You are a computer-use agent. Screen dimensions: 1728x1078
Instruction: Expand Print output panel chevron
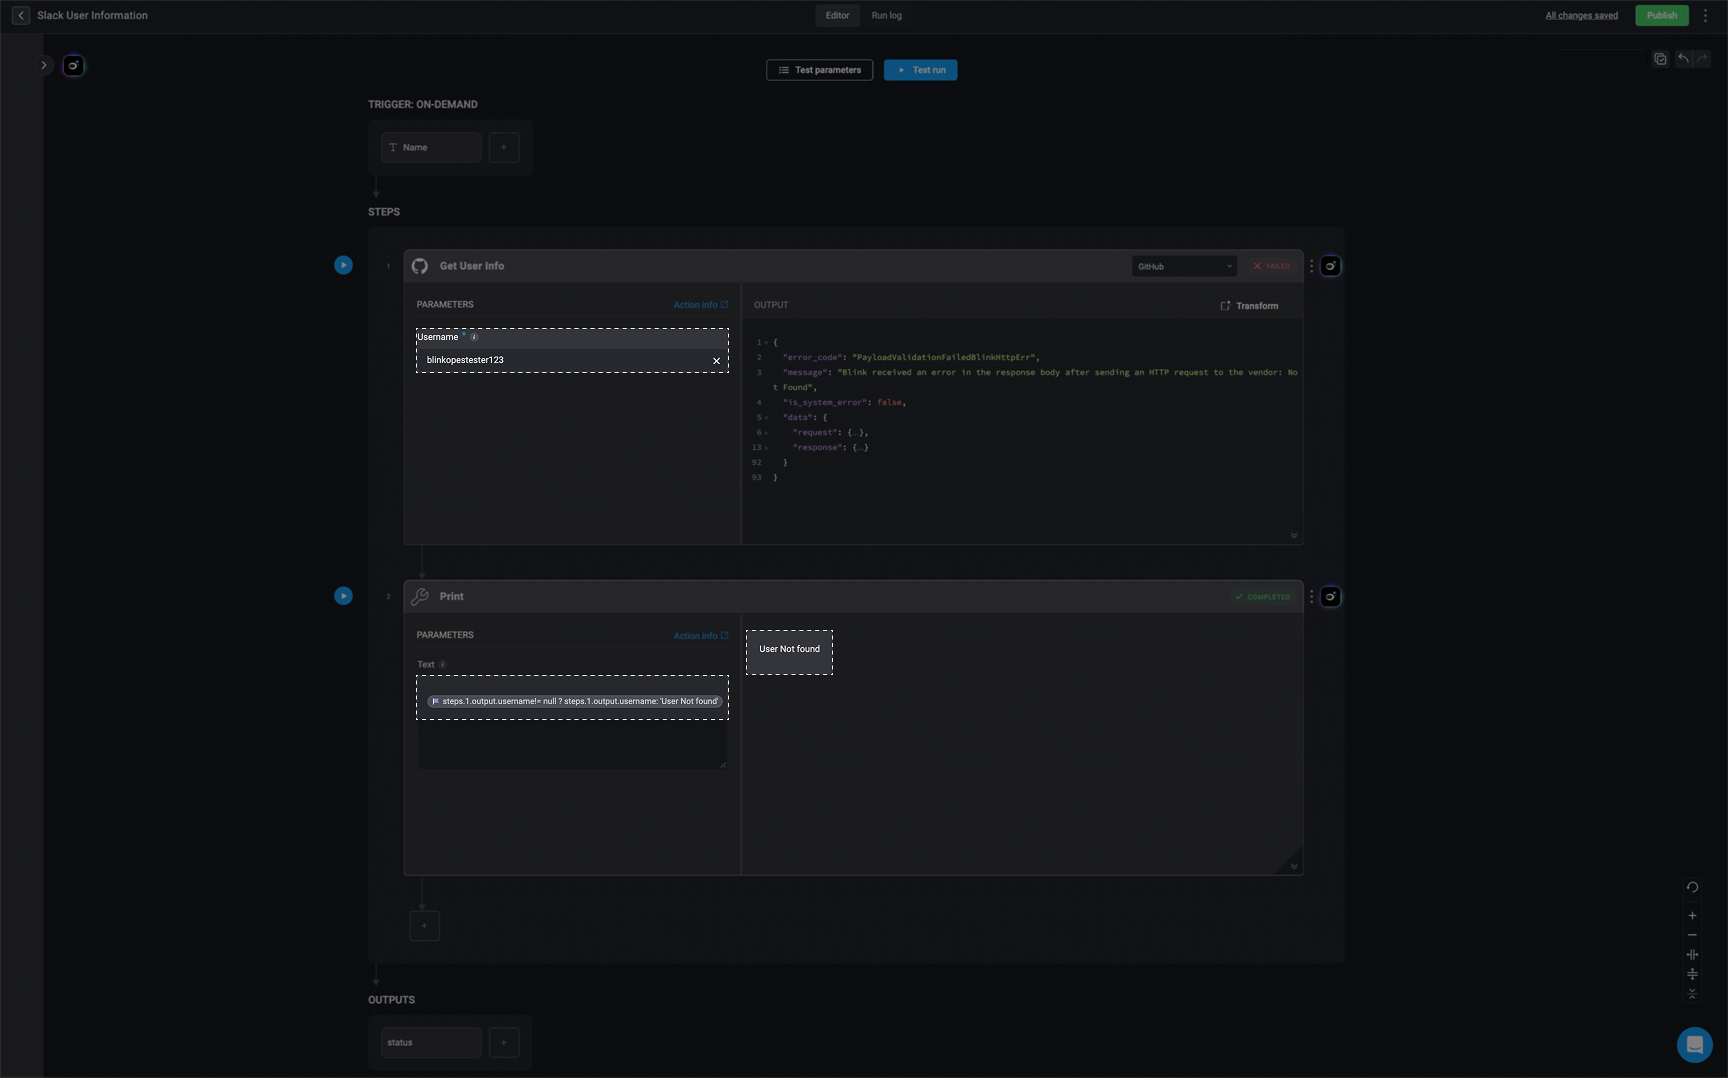[x=1294, y=866]
